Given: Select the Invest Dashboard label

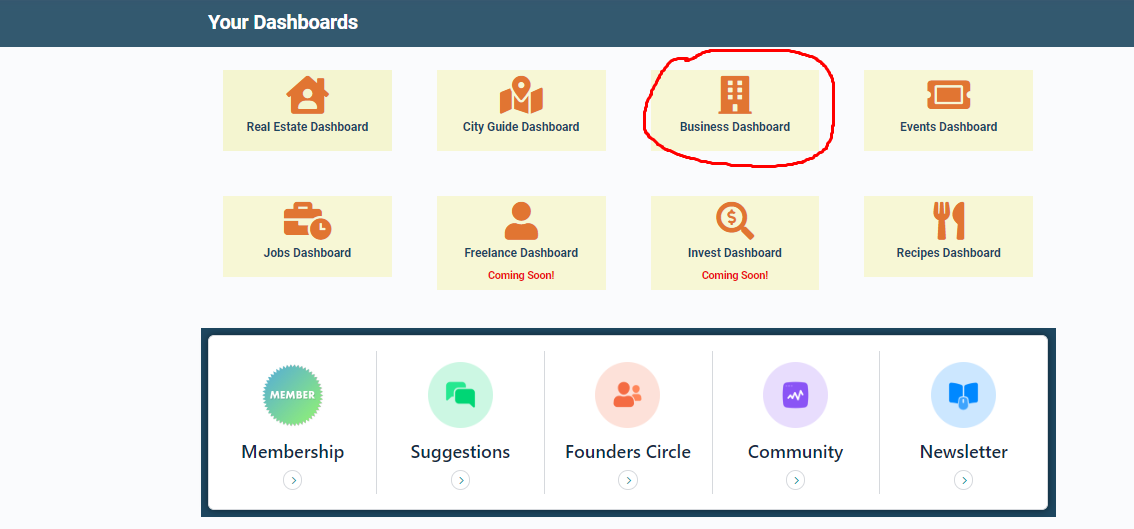Looking at the screenshot, I should (x=735, y=253).
